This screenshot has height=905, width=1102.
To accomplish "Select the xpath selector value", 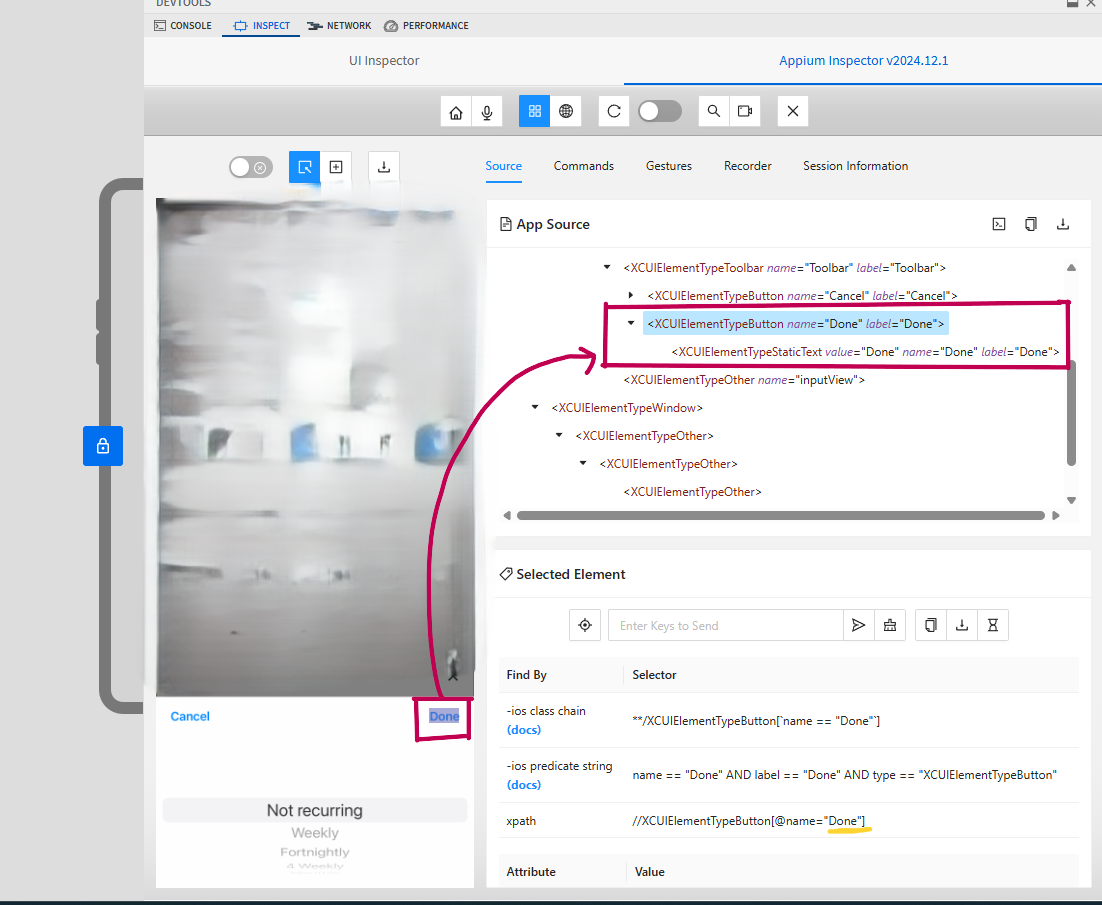I will pos(748,821).
